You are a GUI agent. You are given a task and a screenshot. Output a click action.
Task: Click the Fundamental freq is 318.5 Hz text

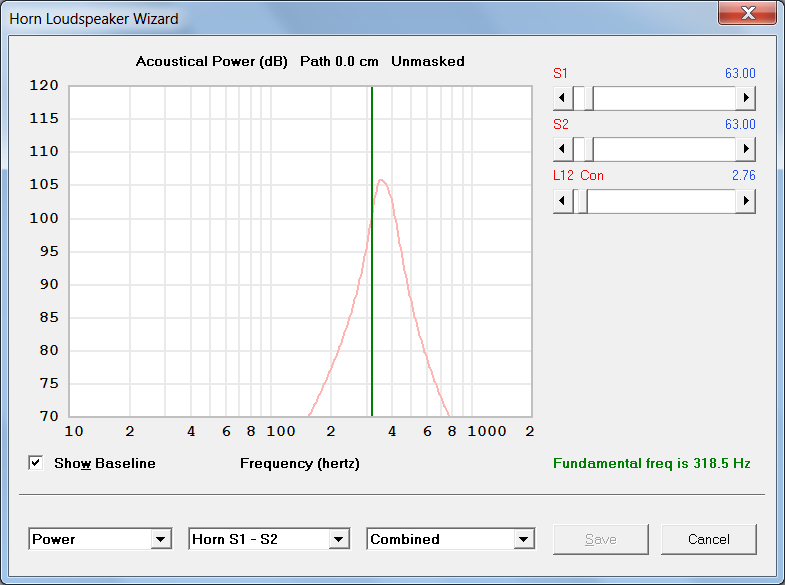pyautogui.click(x=651, y=463)
